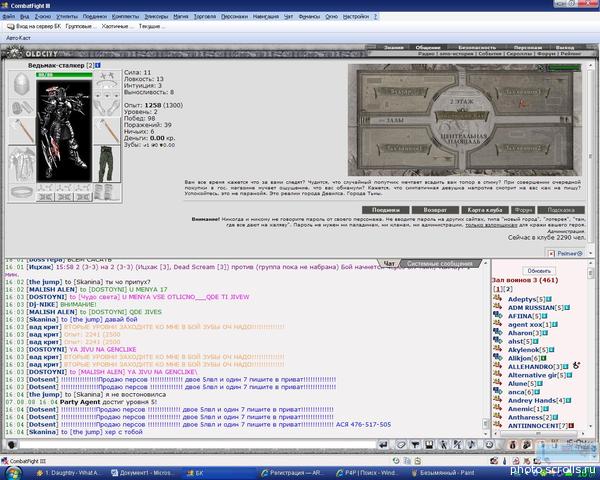Viewport: 600px width, 480px height.
Task: Select the Персонаж top game tab
Action: (528, 48)
